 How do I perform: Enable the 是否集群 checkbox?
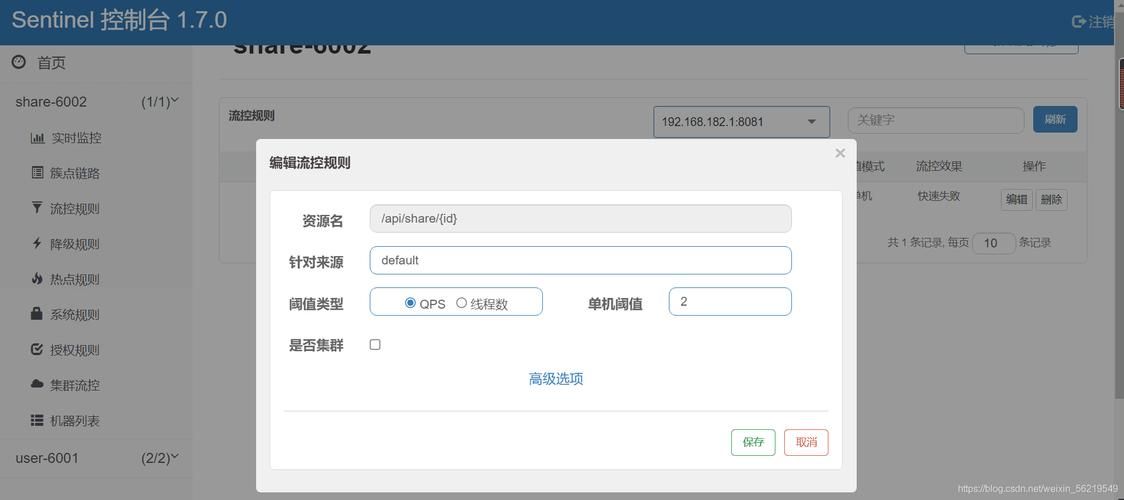[x=375, y=345]
